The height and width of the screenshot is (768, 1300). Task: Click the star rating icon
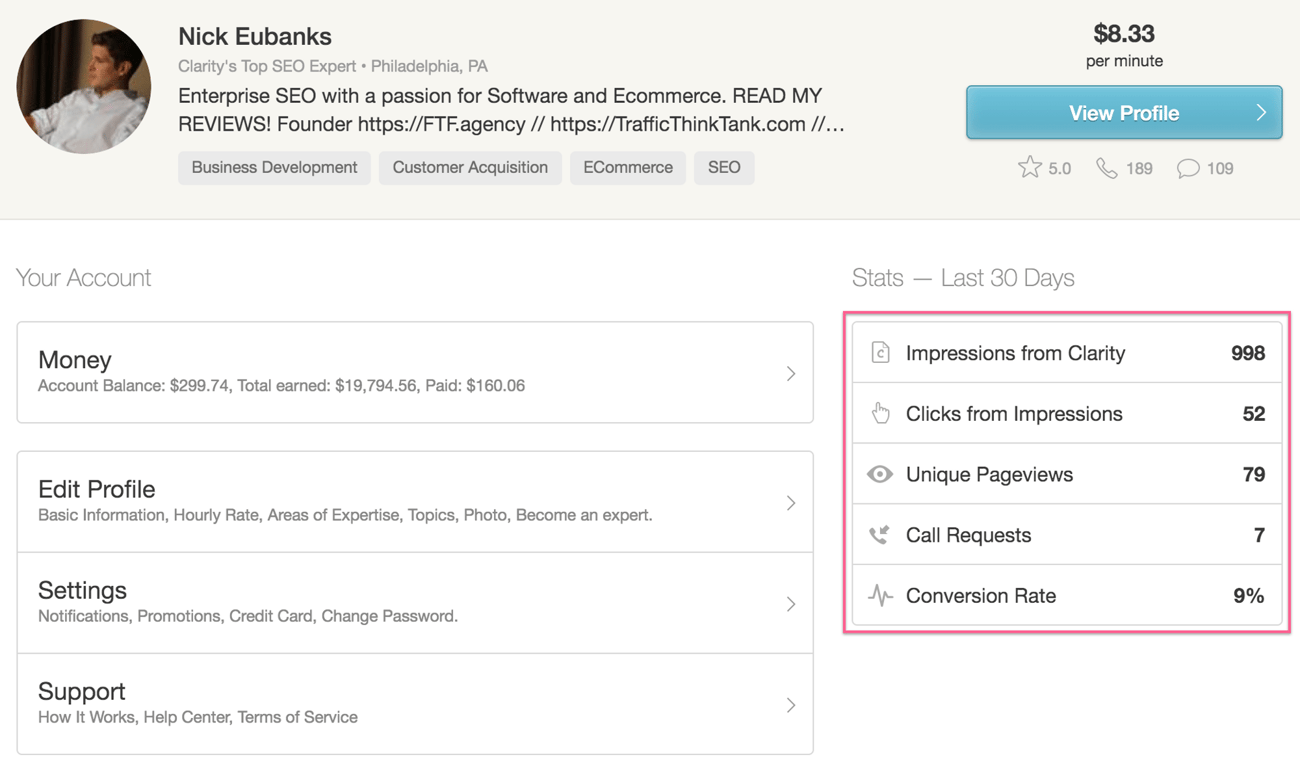[x=1029, y=167]
